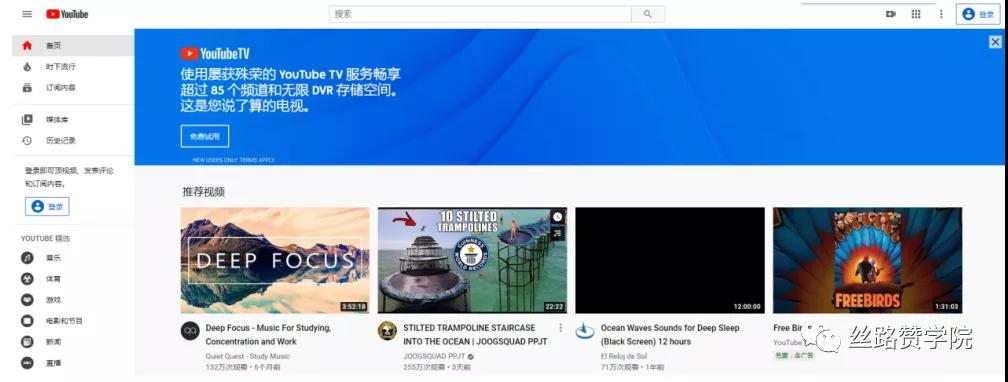The width and height of the screenshot is (1008, 382).
Task: Click the 登录 sign-in button in header
Action: (978, 14)
